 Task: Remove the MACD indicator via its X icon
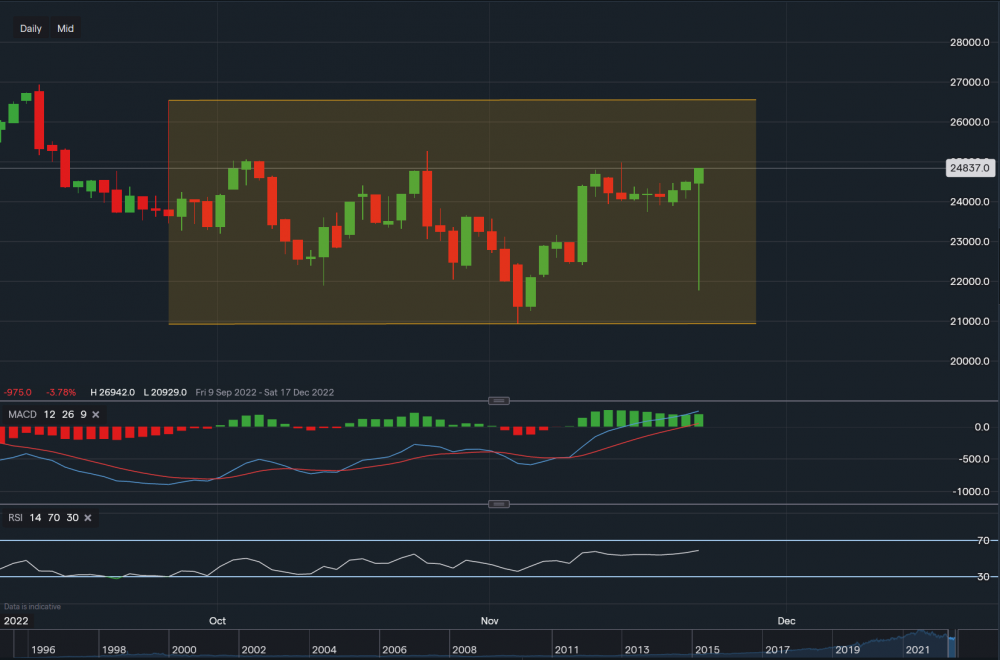click(x=95, y=414)
